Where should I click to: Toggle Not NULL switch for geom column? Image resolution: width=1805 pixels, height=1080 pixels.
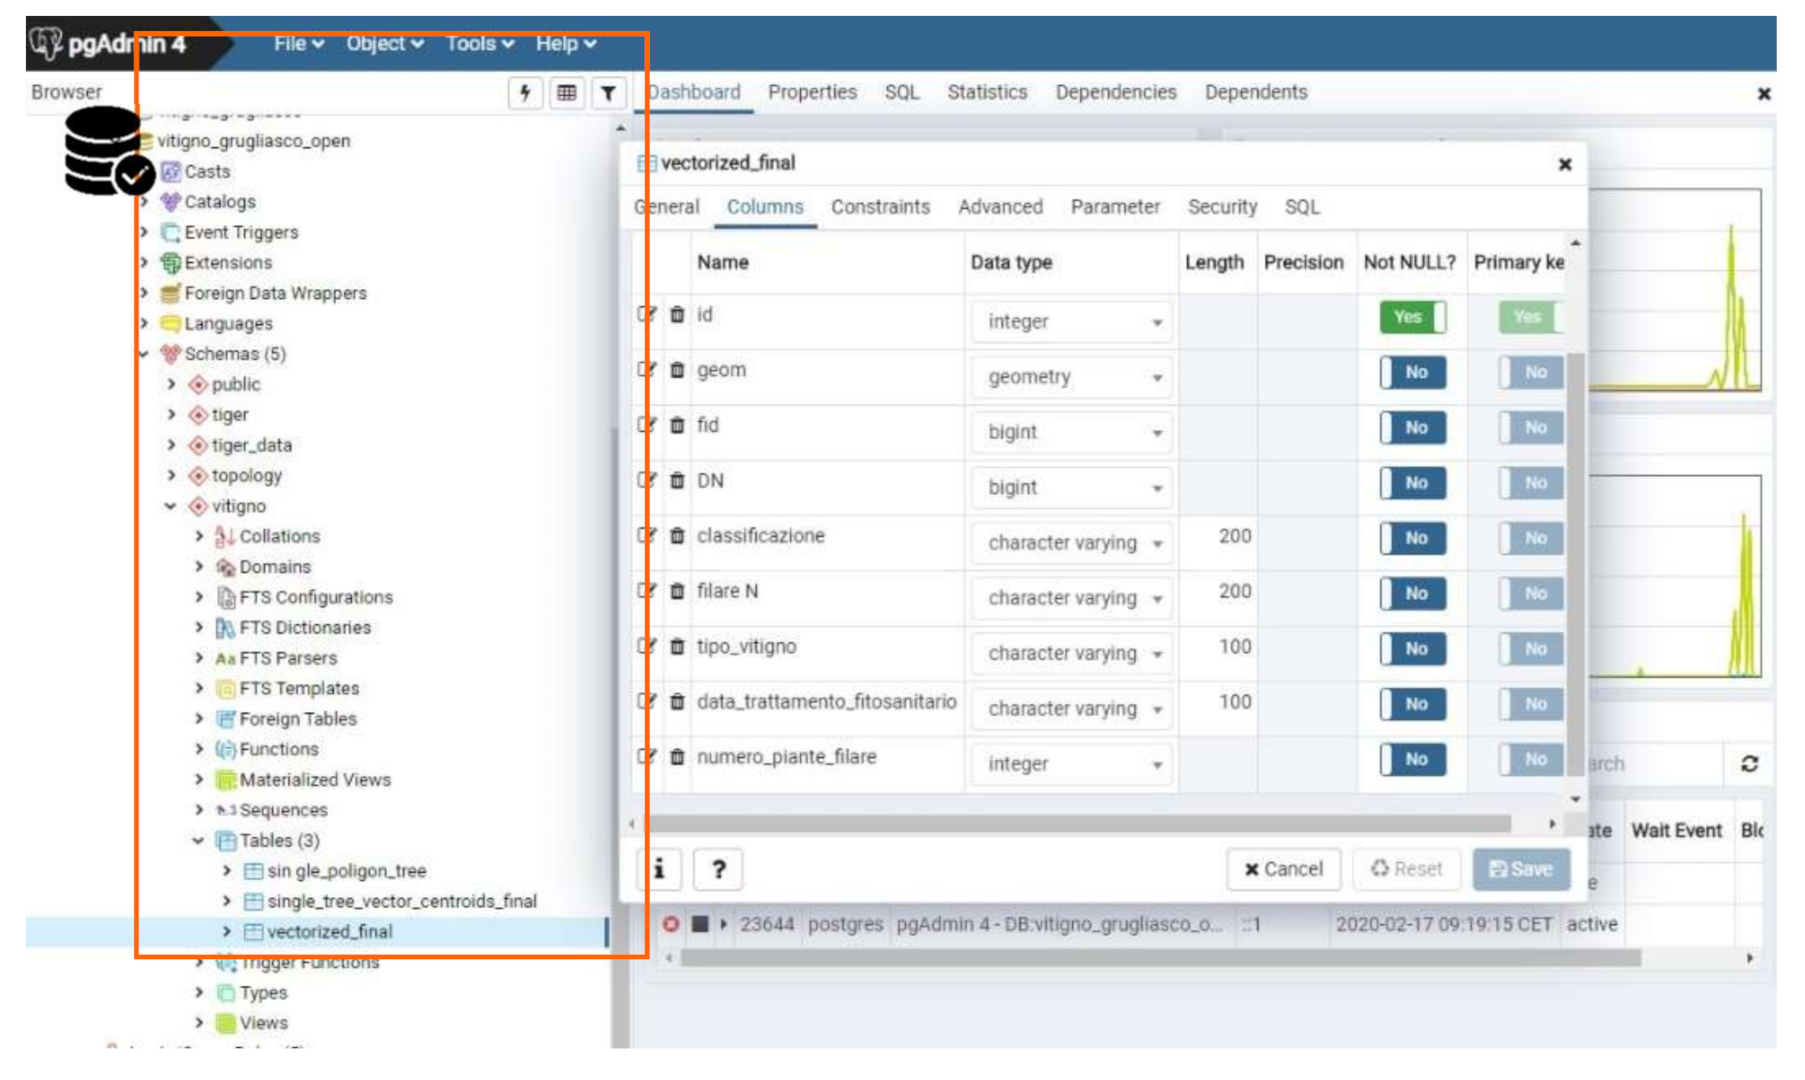pyautogui.click(x=1411, y=372)
